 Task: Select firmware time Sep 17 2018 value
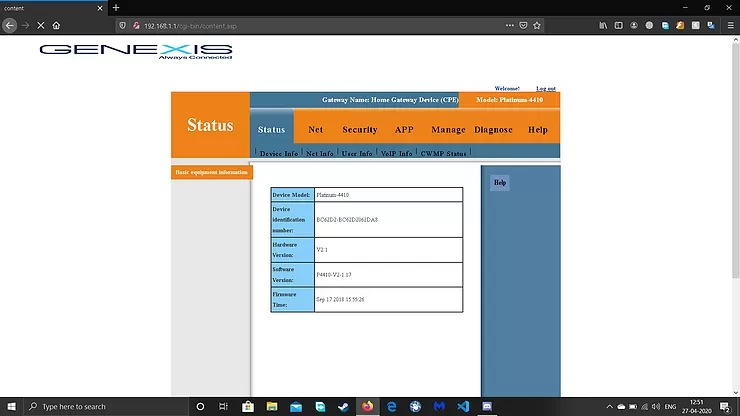[x=340, y=299]
